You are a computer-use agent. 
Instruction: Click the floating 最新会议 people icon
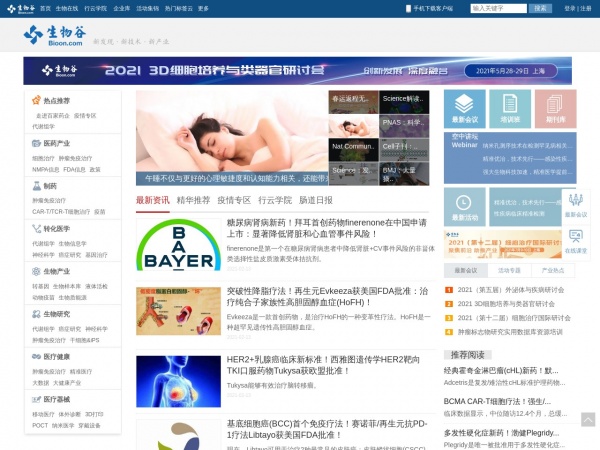pos(576,200)
